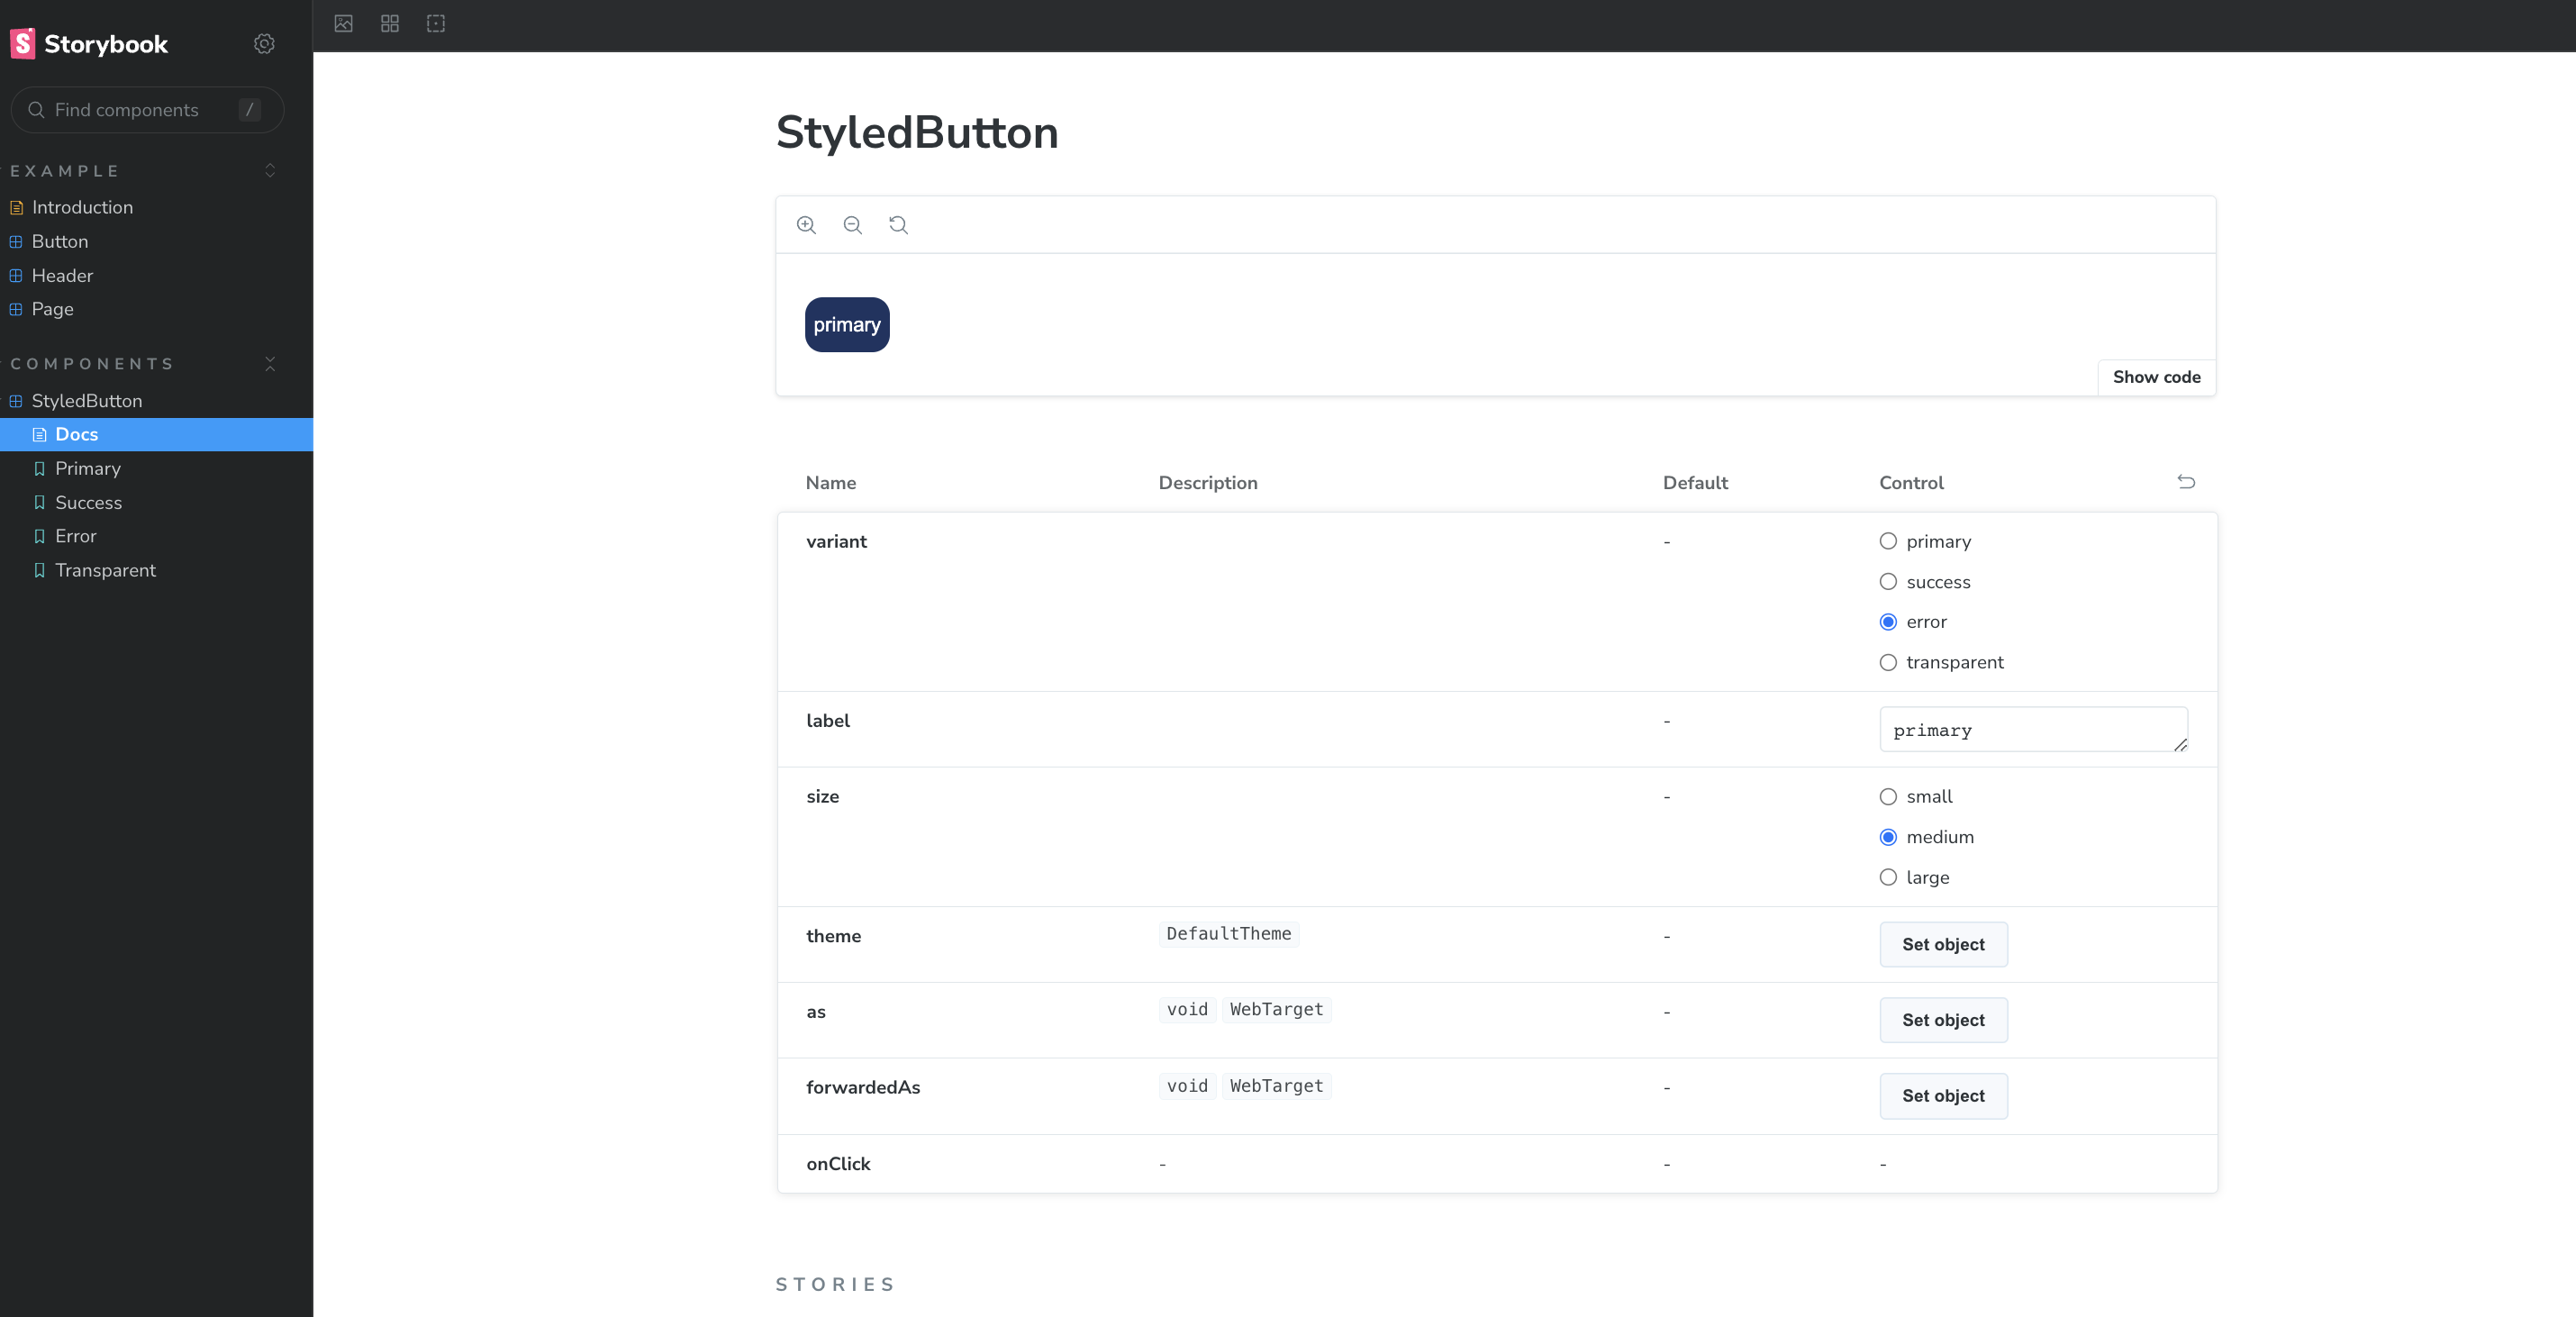Click the Show code button

2156,377
